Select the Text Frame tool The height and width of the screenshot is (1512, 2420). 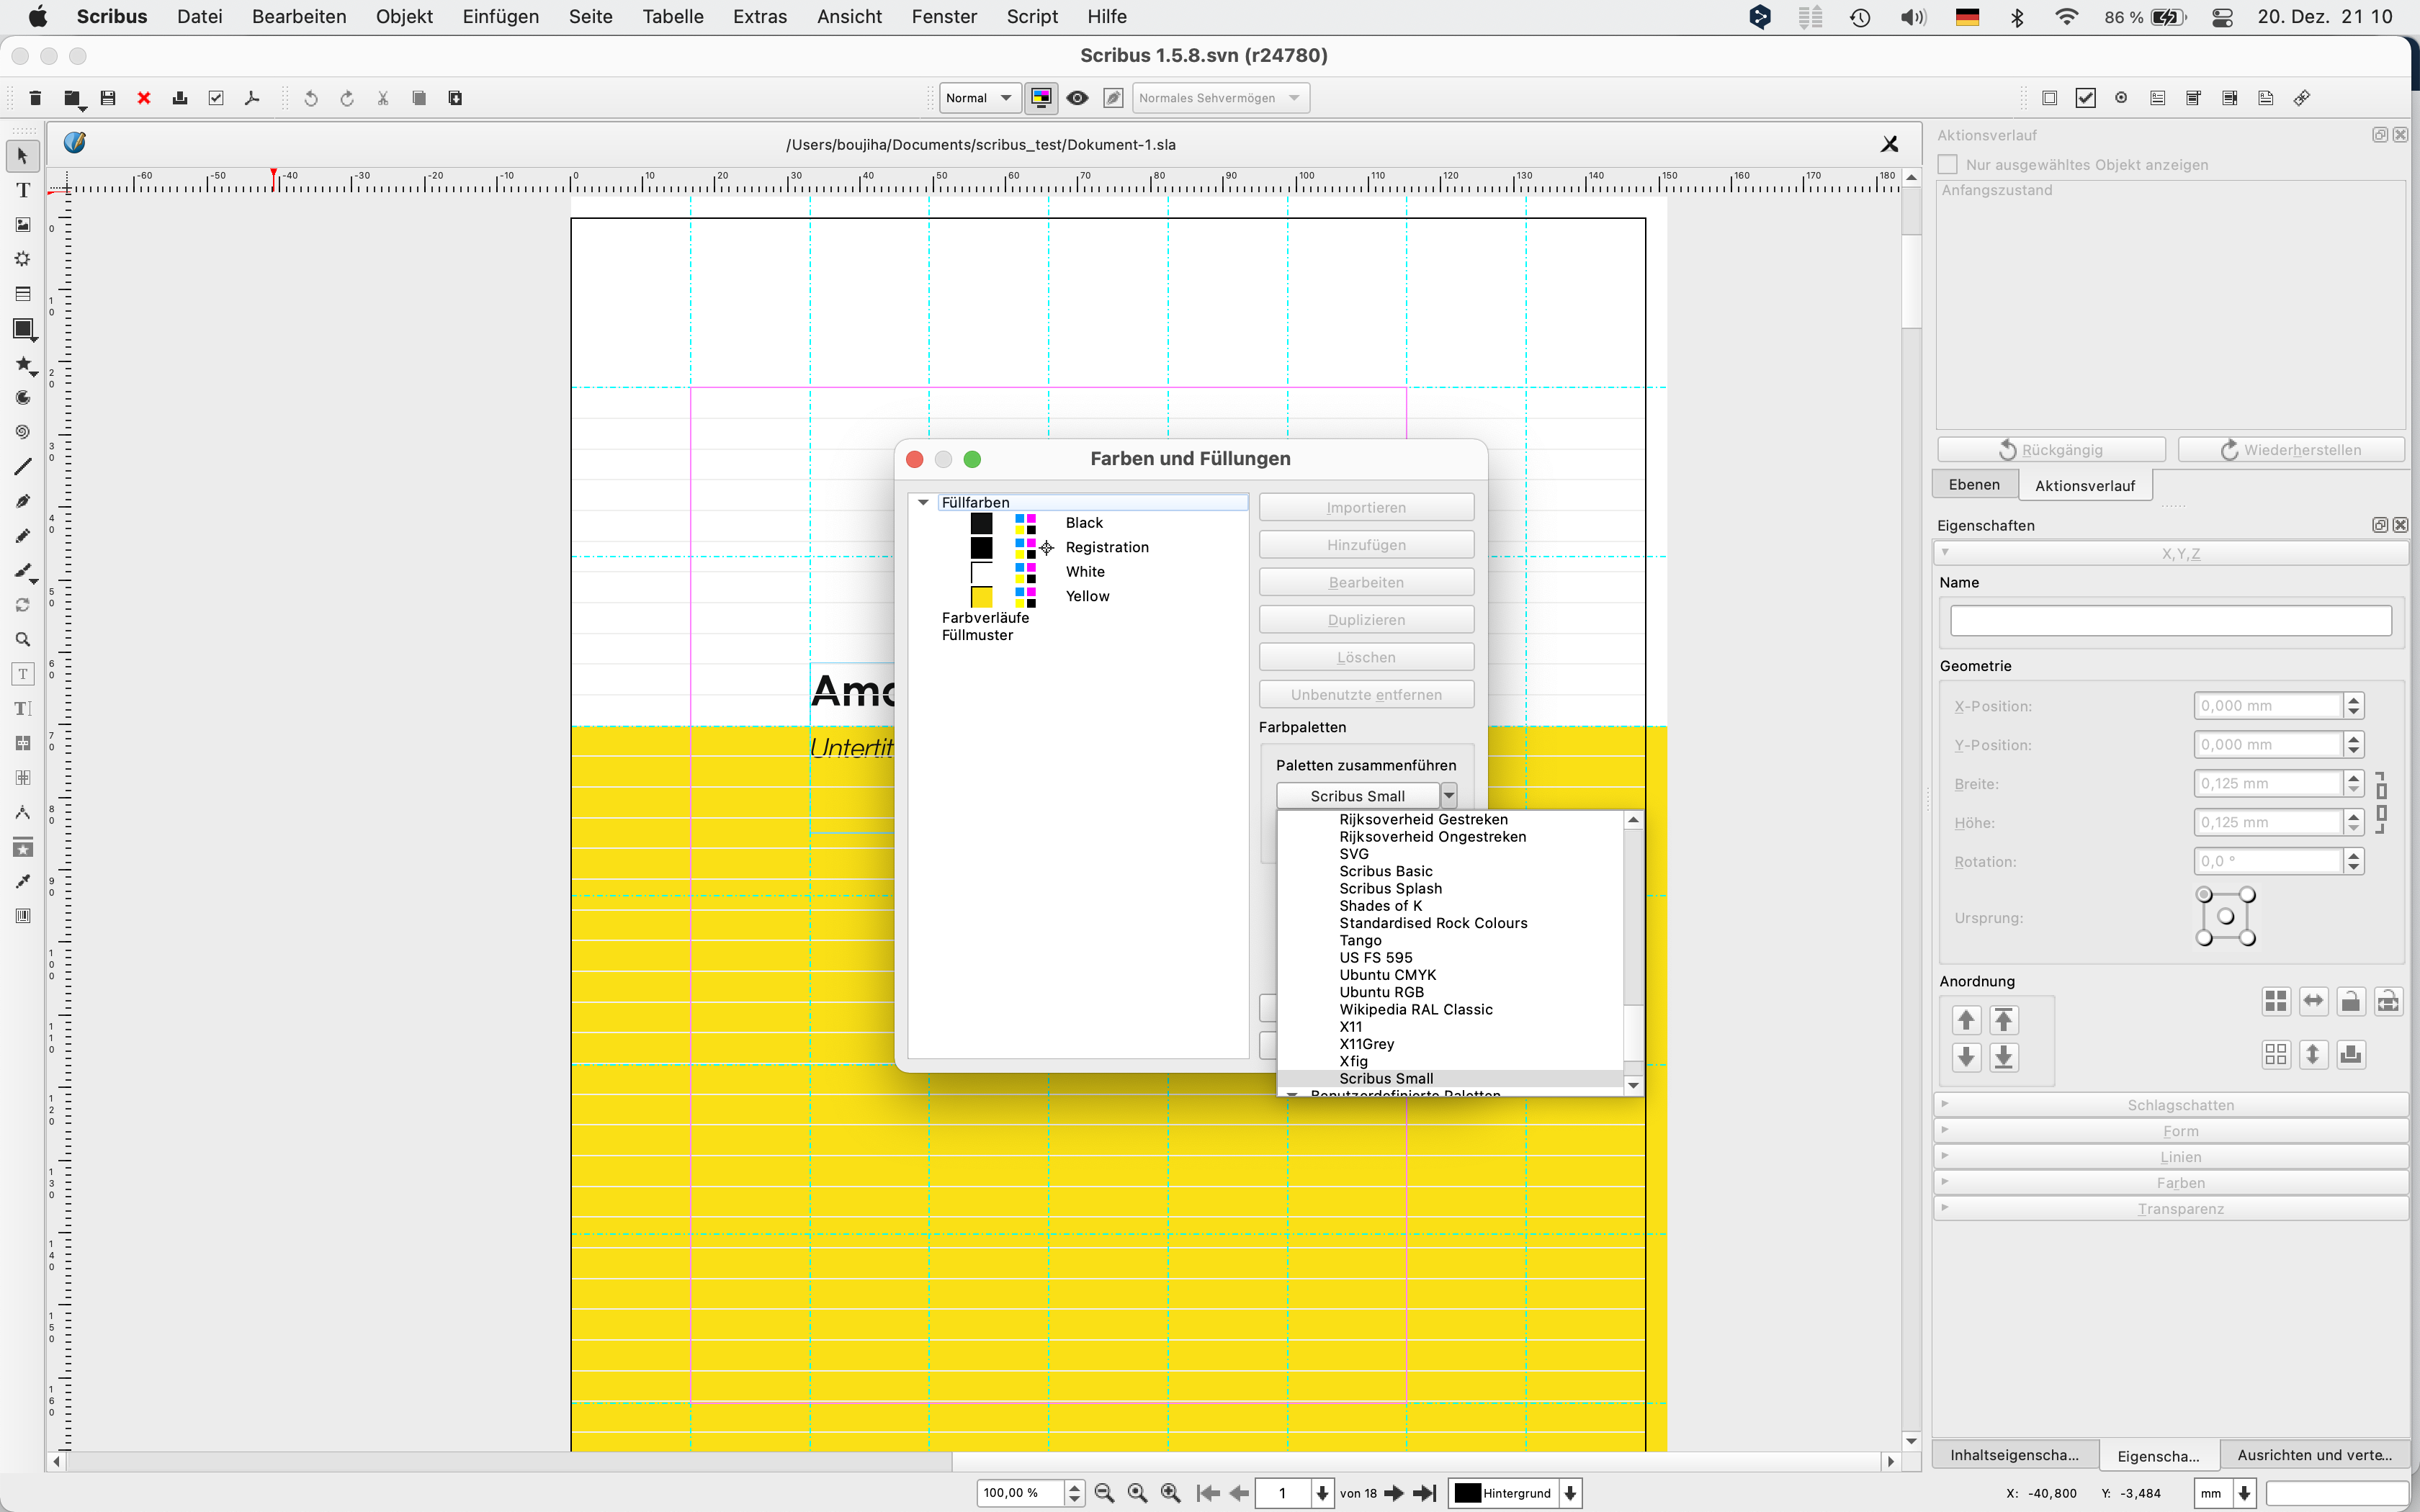coord(23,190)
